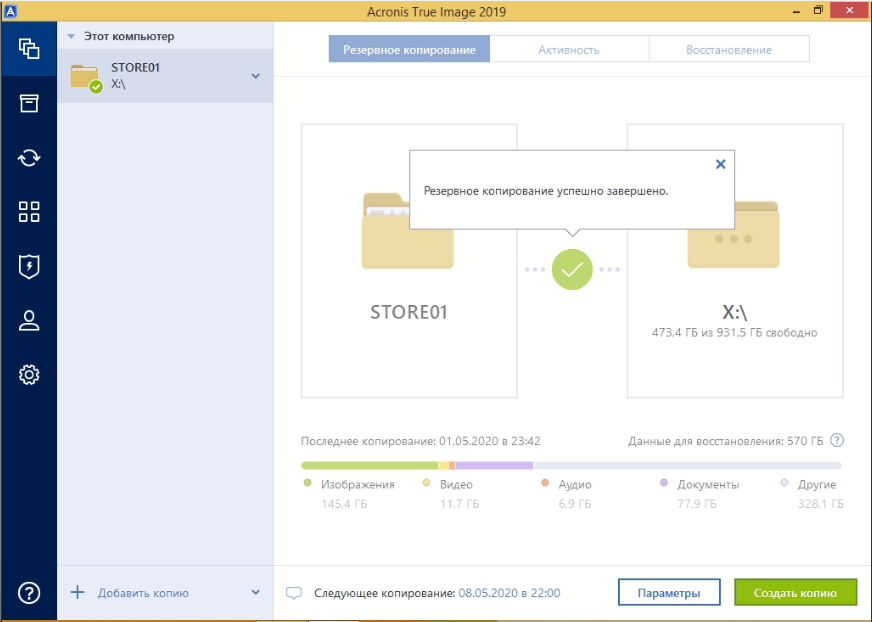Switch to 'Резервное копирование' tab
This screenshot has width=872, height=622.
409,50
